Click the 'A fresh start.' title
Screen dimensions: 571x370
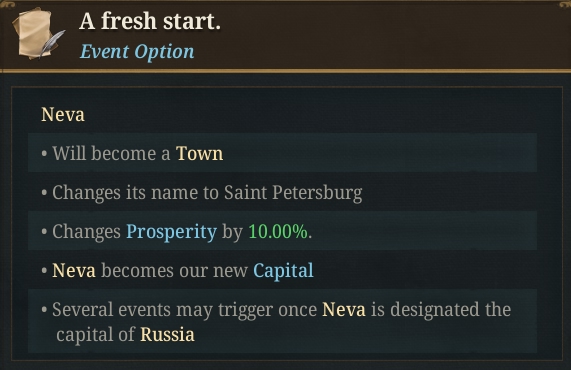pyautogui.click(x=150, y=21)
